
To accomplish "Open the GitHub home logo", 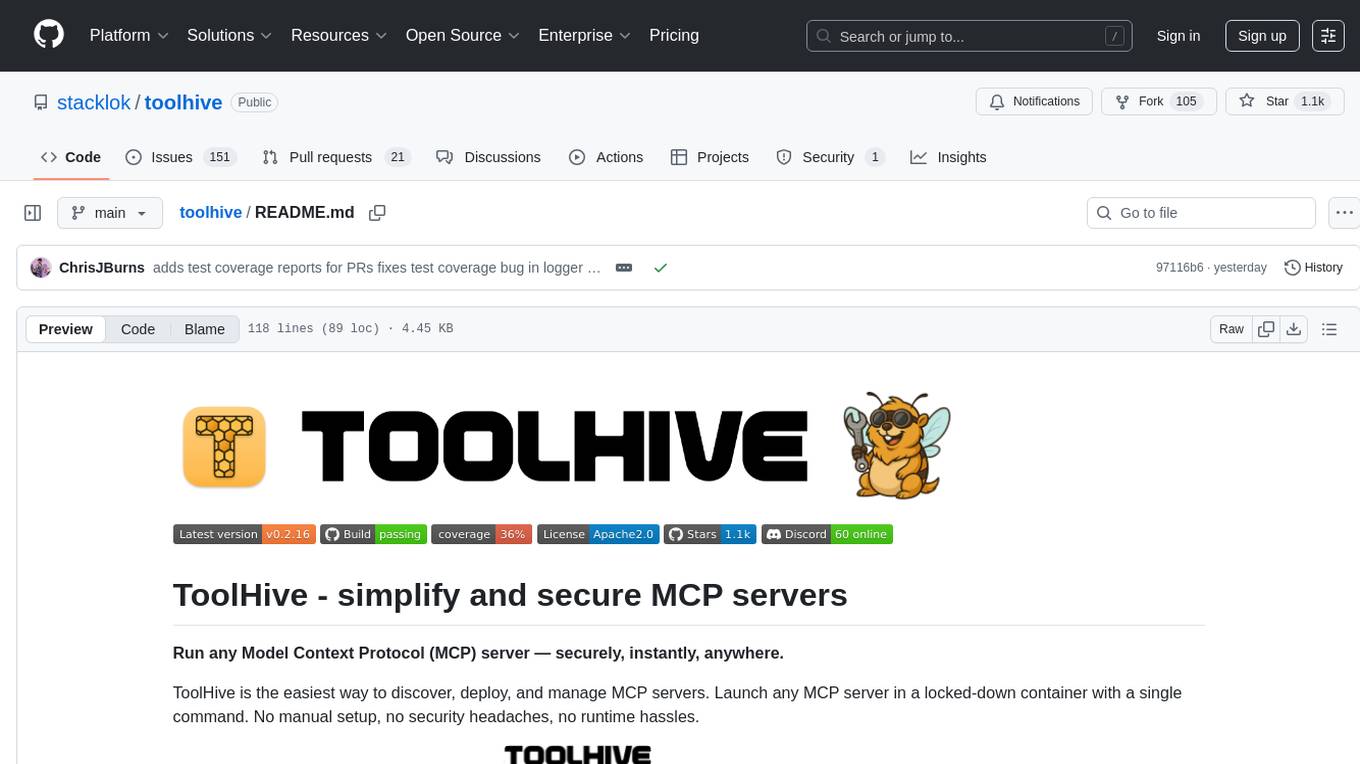I will [49, 35].
